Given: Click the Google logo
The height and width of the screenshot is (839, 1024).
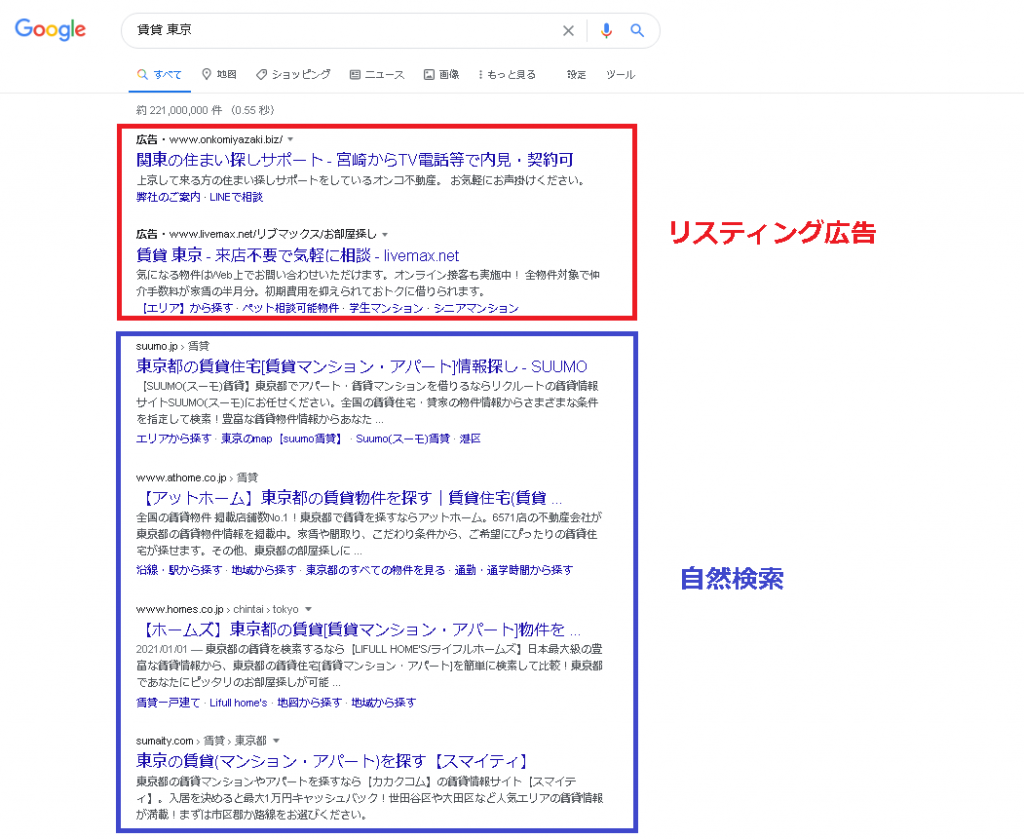Looking at the screenshot, I should click(50, 29).
